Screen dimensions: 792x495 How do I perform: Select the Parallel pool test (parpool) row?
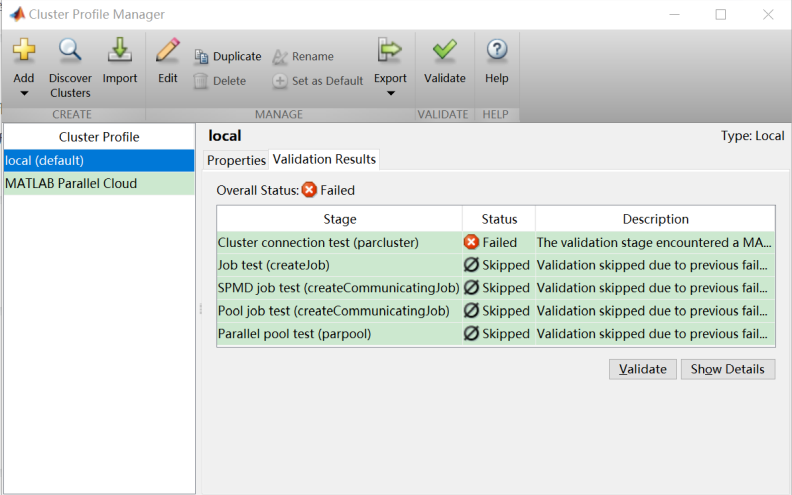[x=496, y=334]
